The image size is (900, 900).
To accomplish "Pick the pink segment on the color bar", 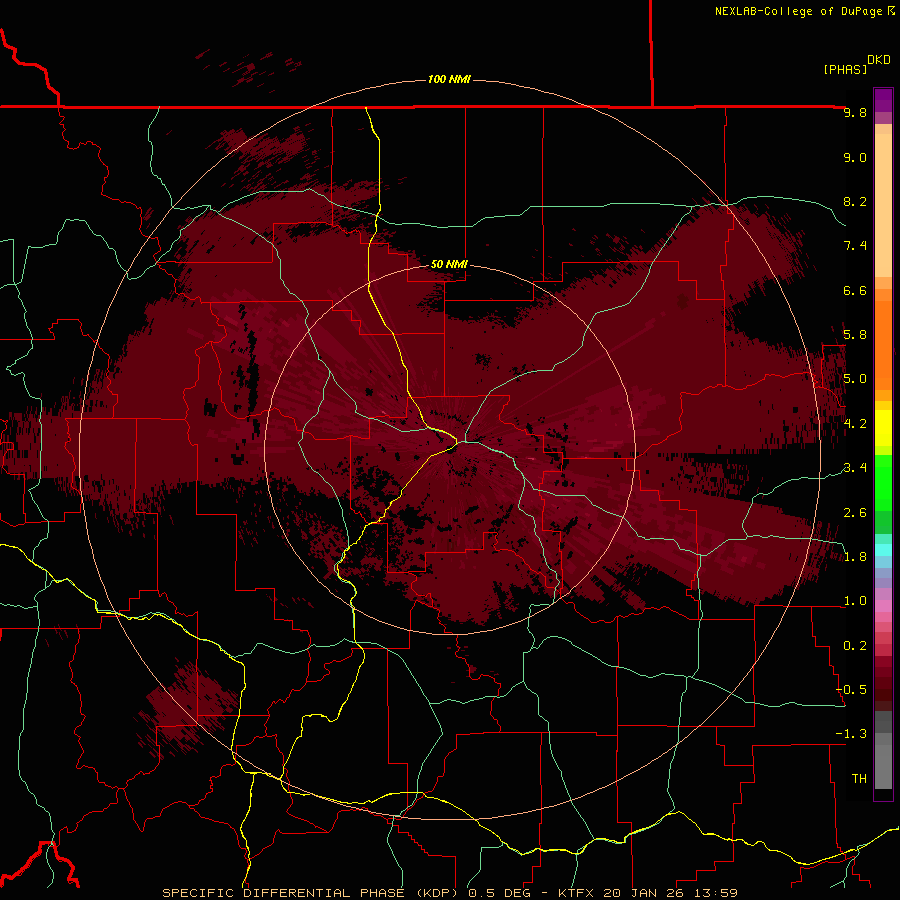I will tap(883, 606).
